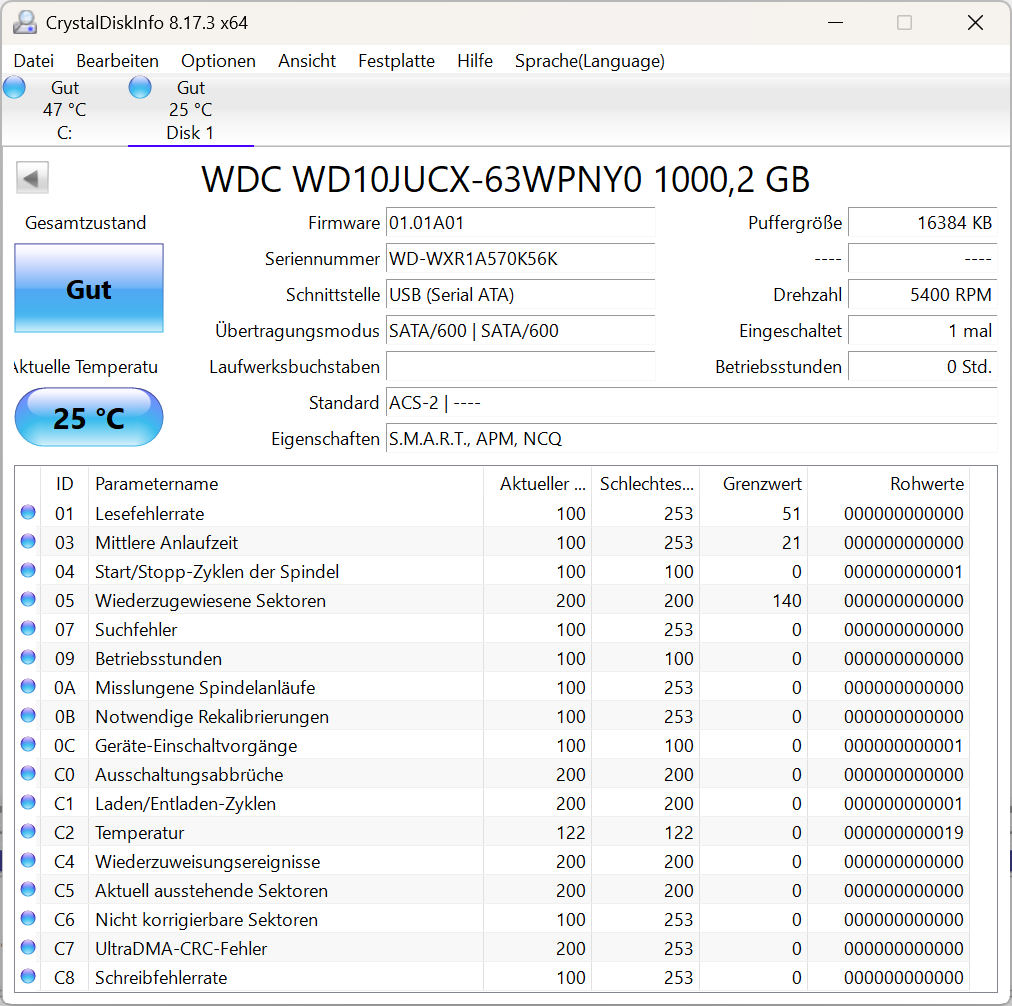This screenshot has width=1012, height=1006.
Task: Click status dot of row ID 09 Betriebsstunden
Action: pyautogui.click(x=28, y=658)
